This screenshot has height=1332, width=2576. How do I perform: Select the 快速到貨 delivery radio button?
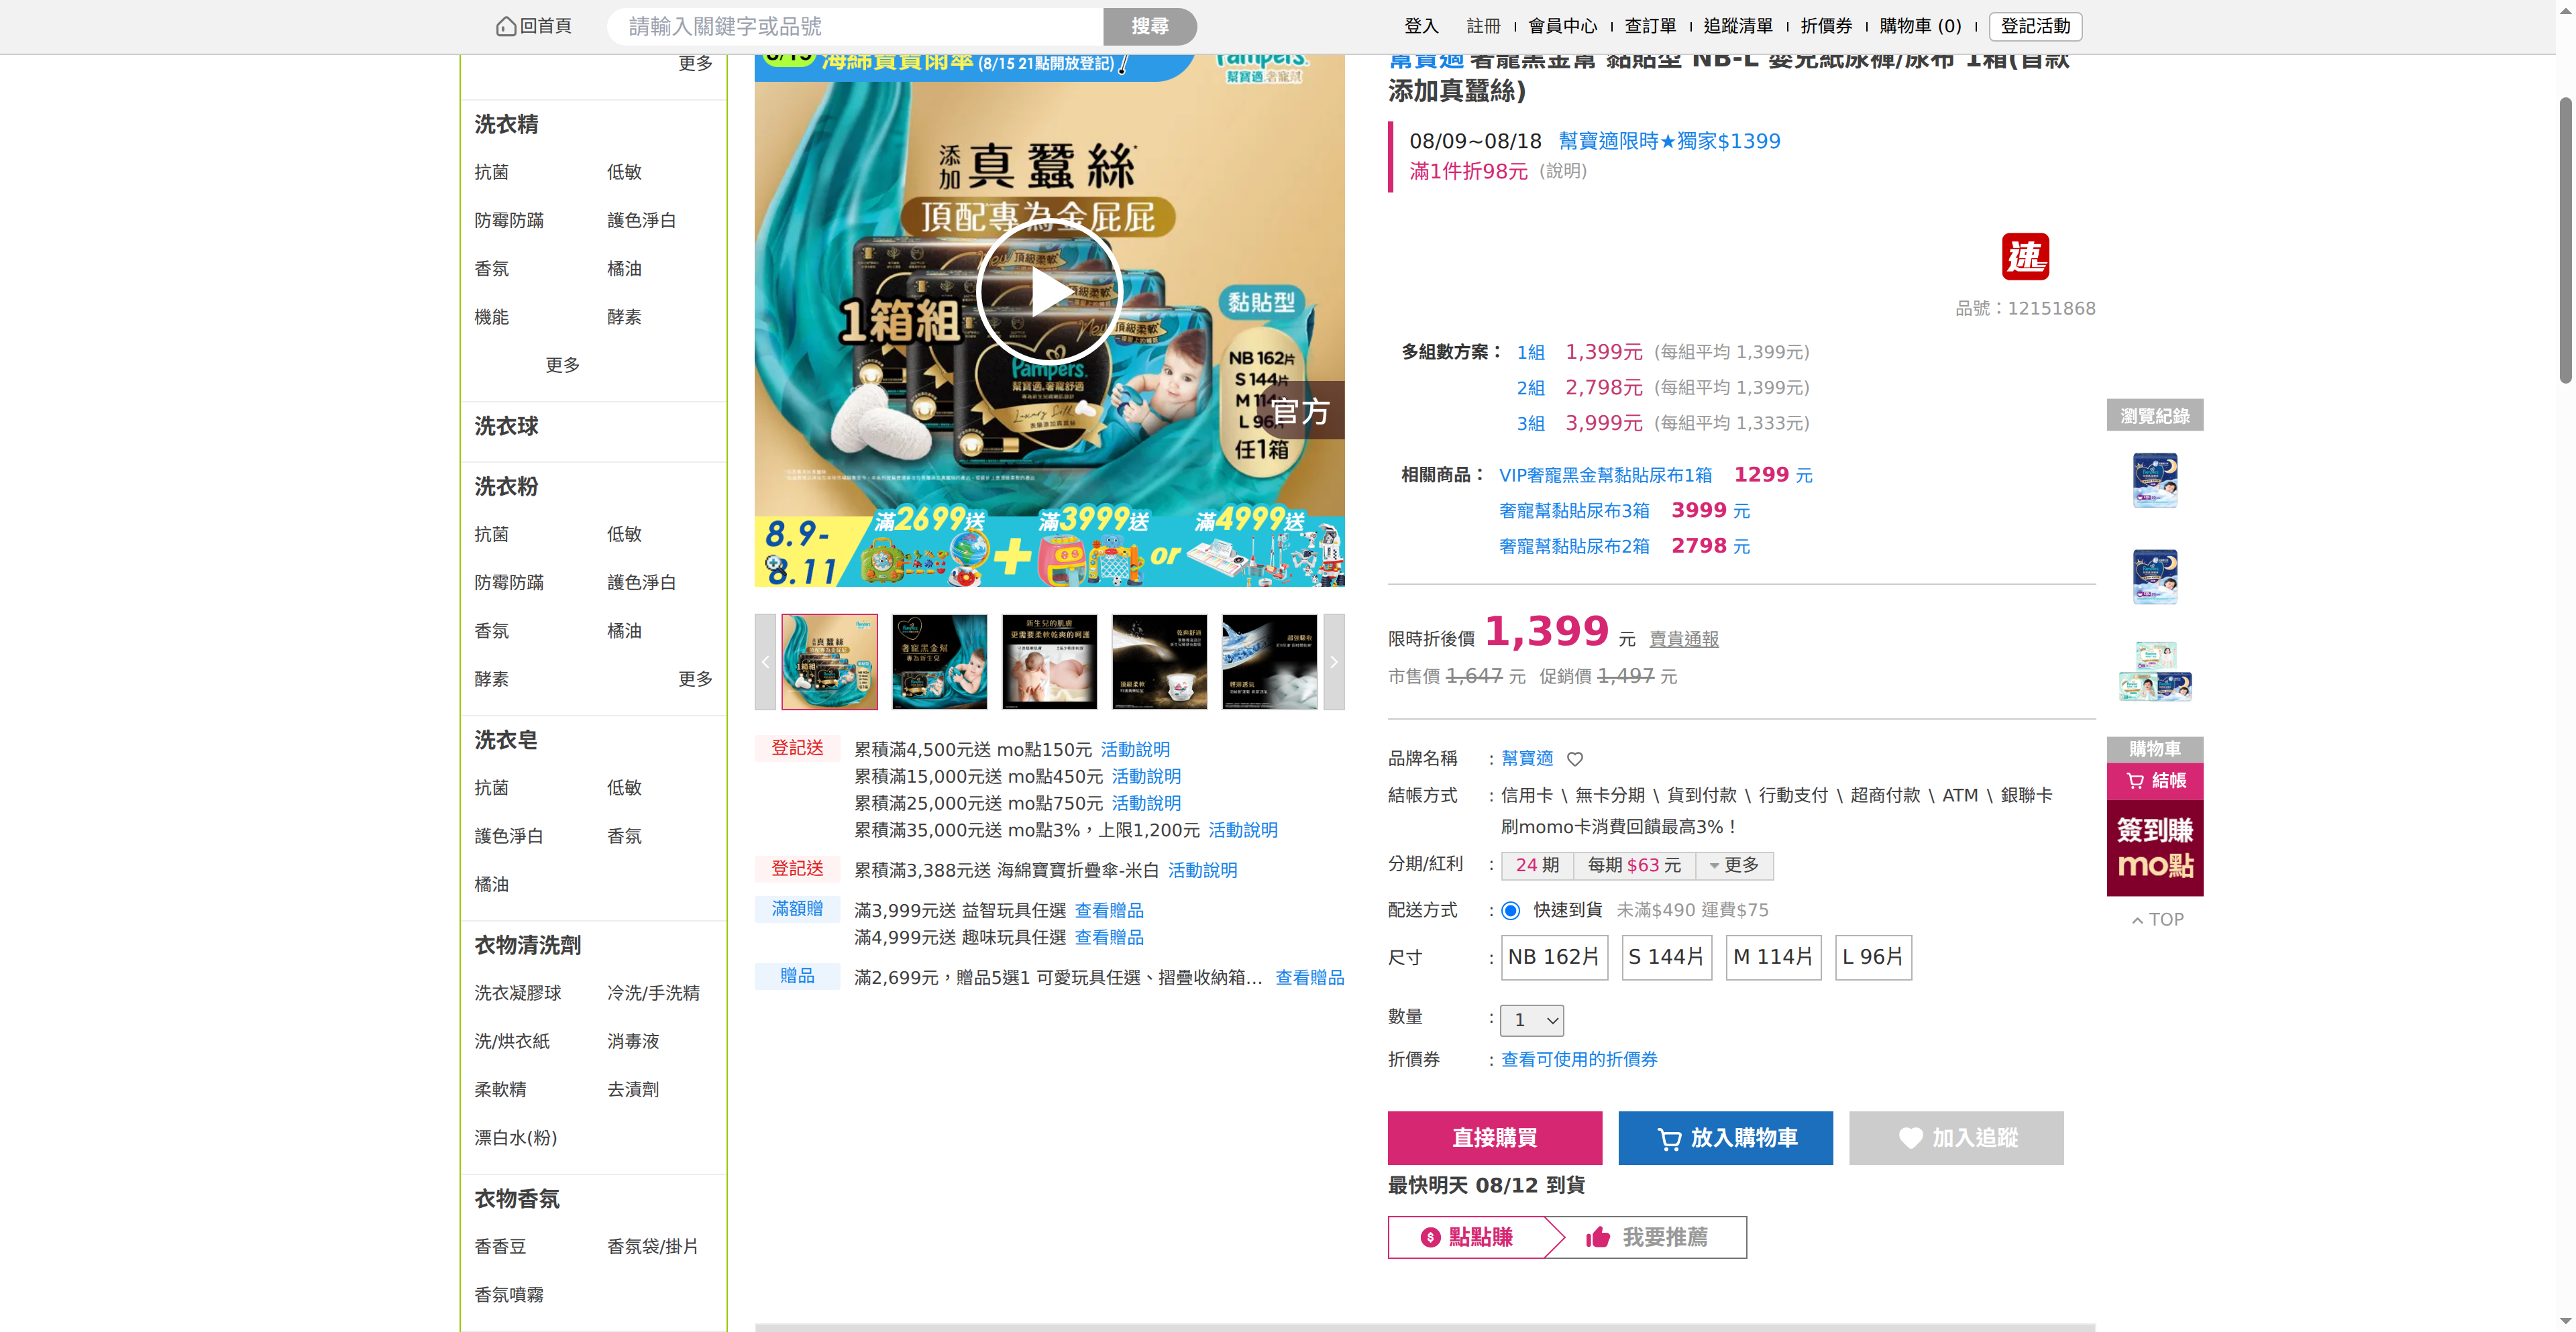[1510, 911]
